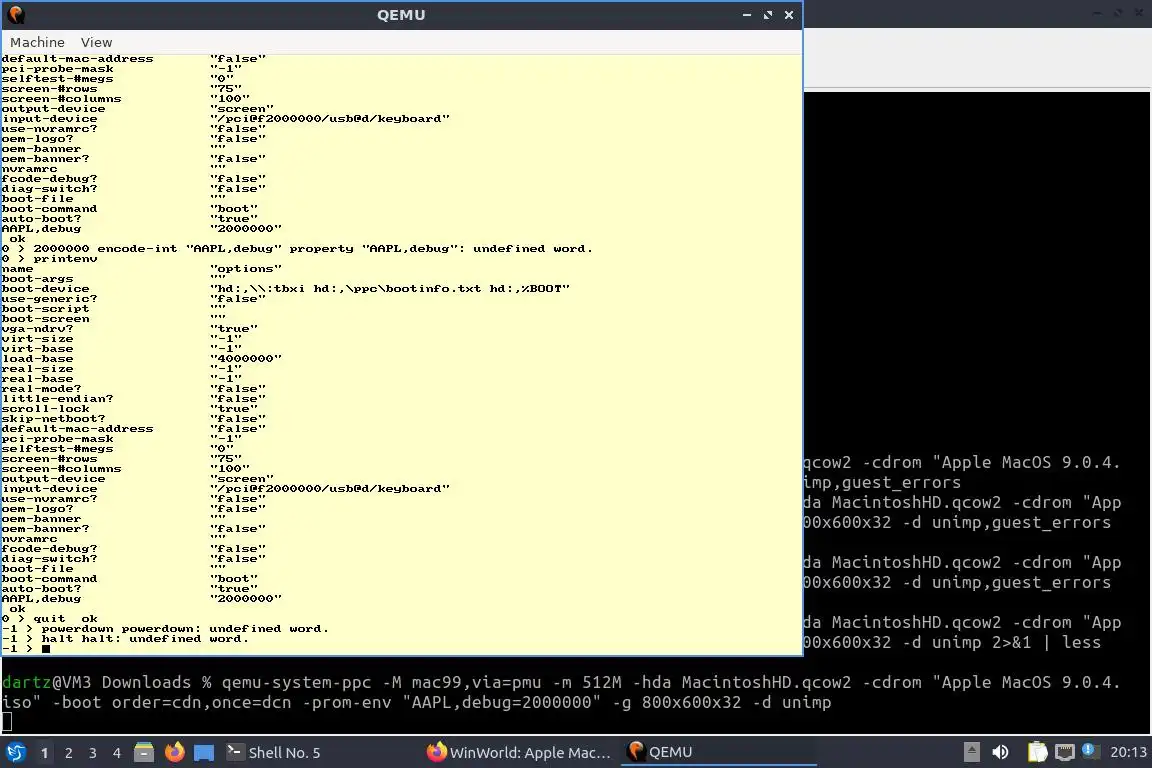Click the blue show-desktop icon in the taskbar

[x=204, y=753]
